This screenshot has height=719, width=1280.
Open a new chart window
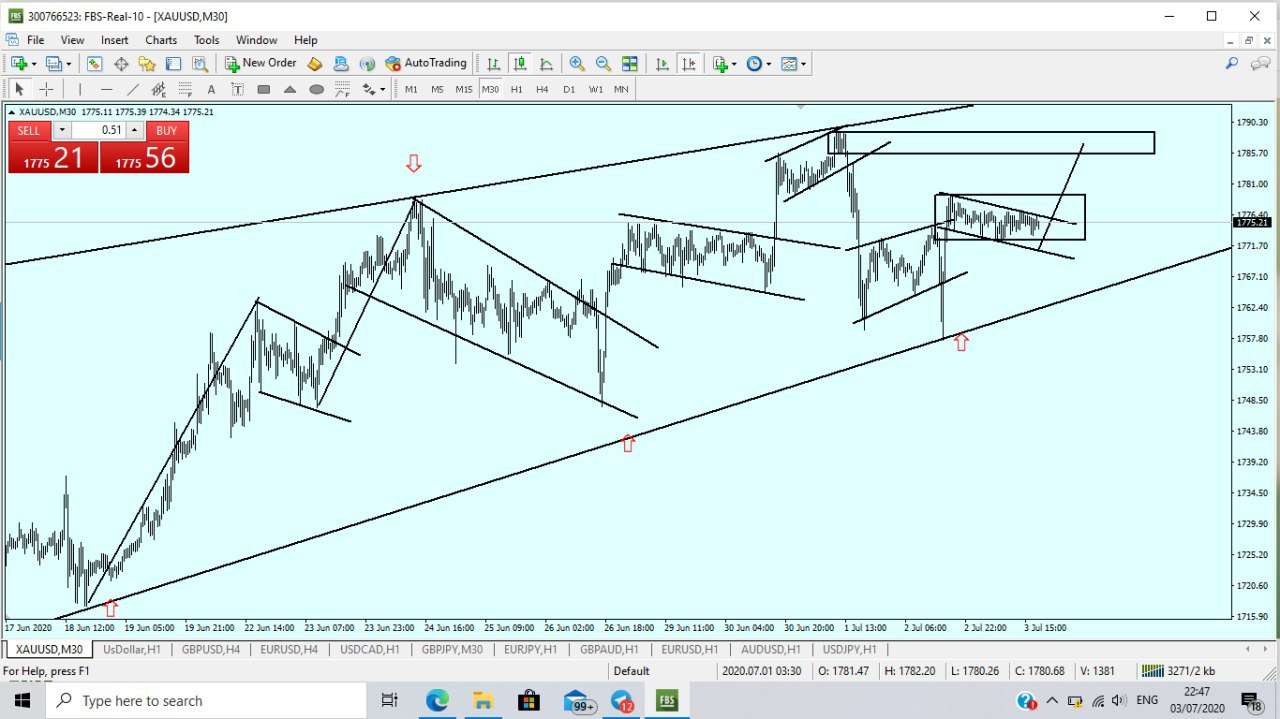point(19,64)
